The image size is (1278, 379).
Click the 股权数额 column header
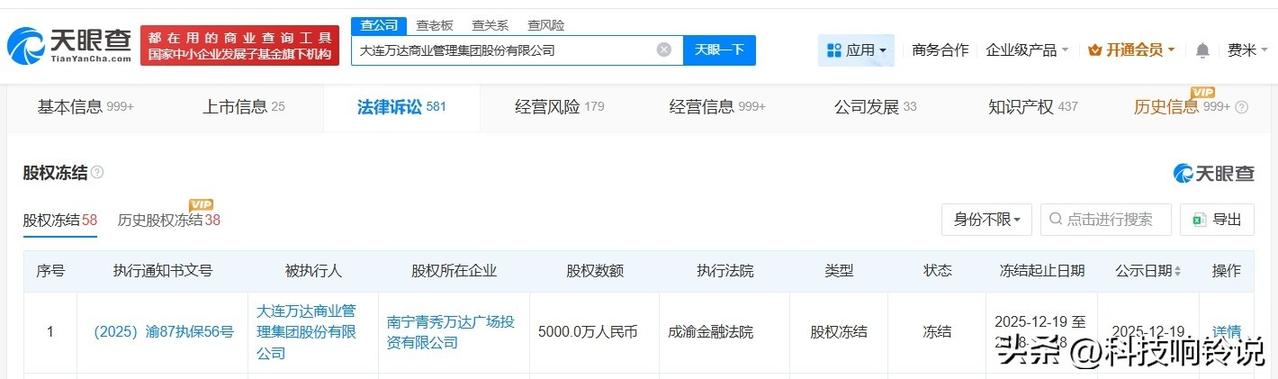(x=595, y=271)
